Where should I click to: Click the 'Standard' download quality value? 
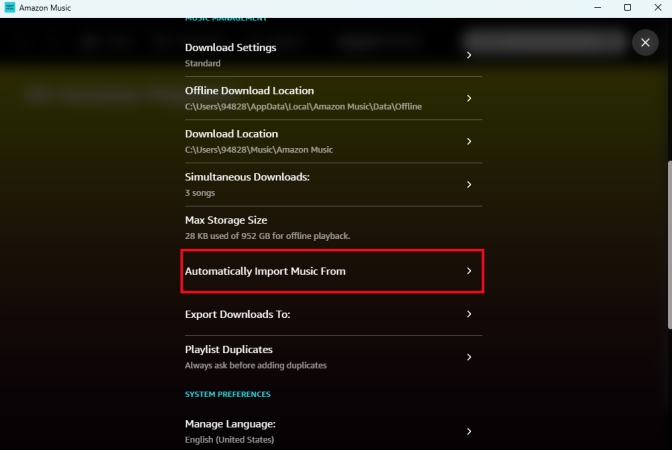202,63
